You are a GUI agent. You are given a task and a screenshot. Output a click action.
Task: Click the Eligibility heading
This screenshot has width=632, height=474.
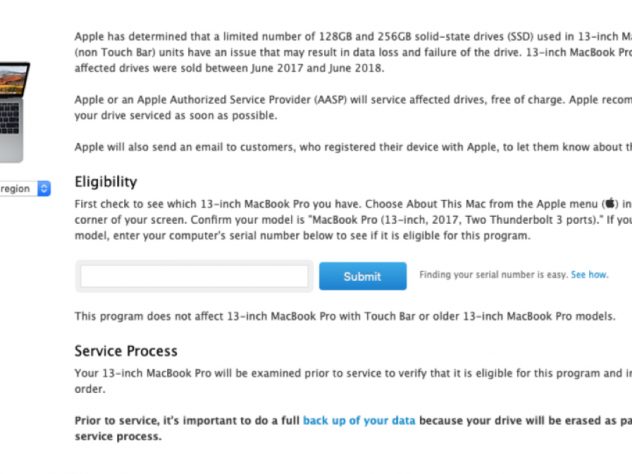click(106, 182)
